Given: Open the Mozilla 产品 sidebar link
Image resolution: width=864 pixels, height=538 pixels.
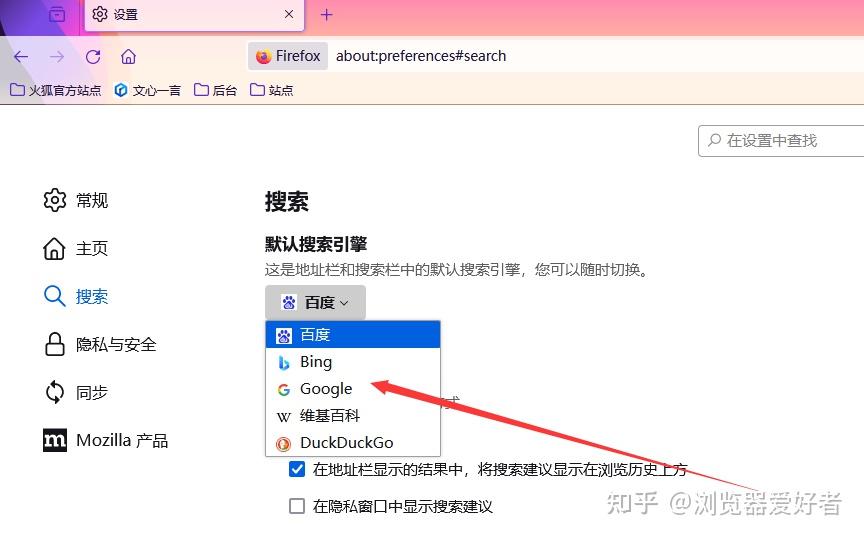Looking at the screenshot, I should [x=106, y=440].
